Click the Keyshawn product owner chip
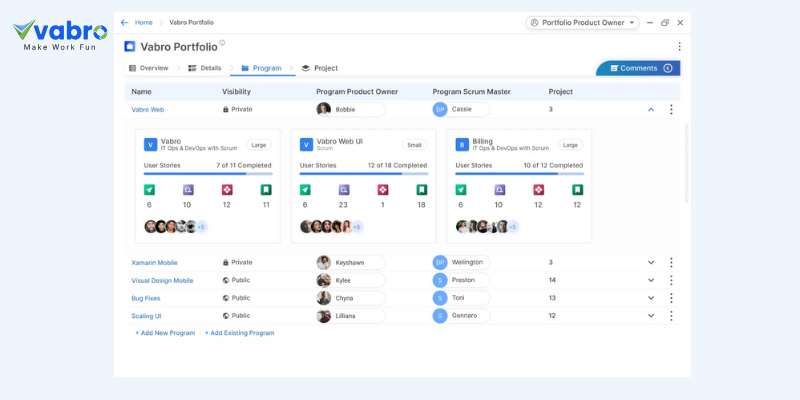 pyautogui.click(x=351, y=262)
